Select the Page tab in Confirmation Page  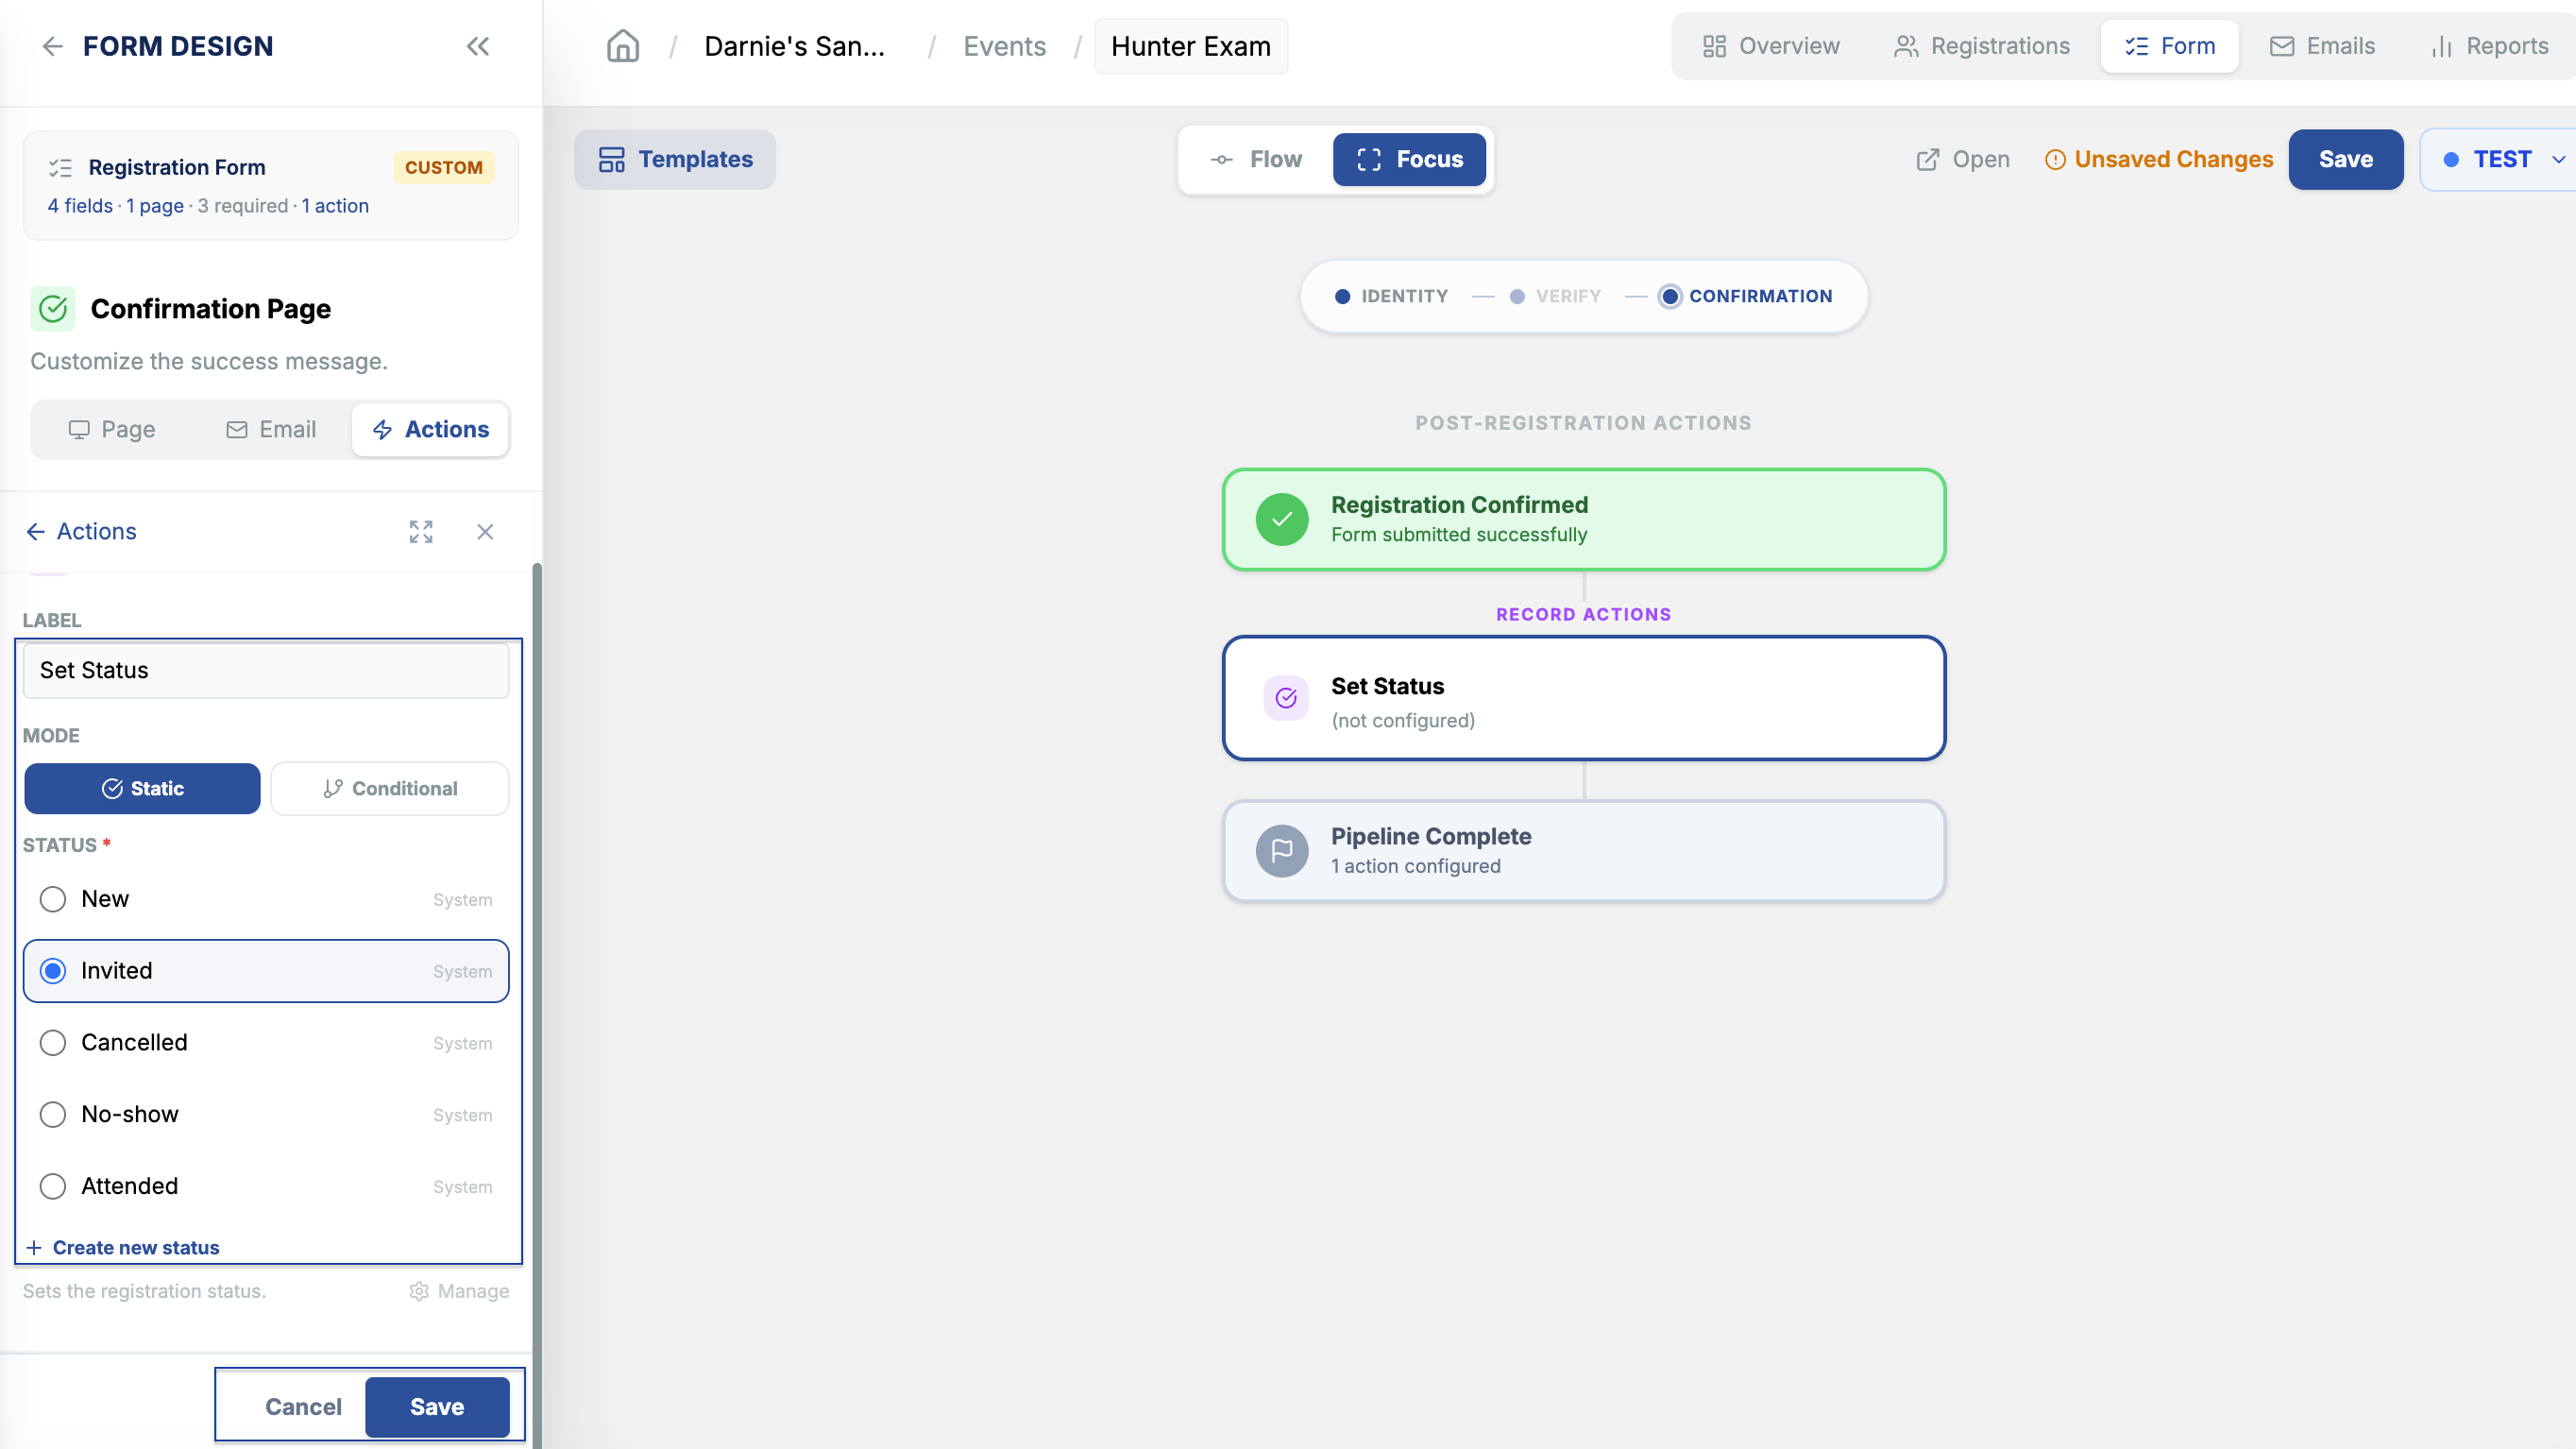(112, 430)
